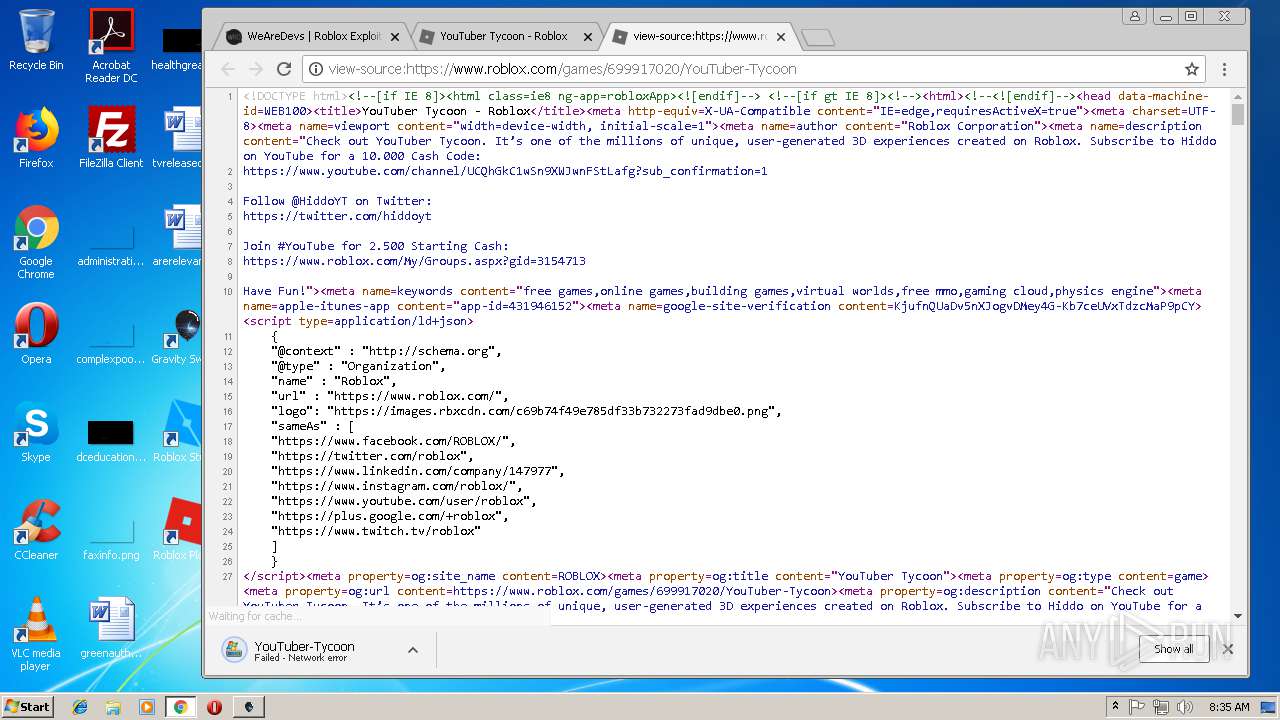This screenshot has width=1280, height=720.
Task: Launch CCleaner from the desktop
Action: (x=36, y=530)
